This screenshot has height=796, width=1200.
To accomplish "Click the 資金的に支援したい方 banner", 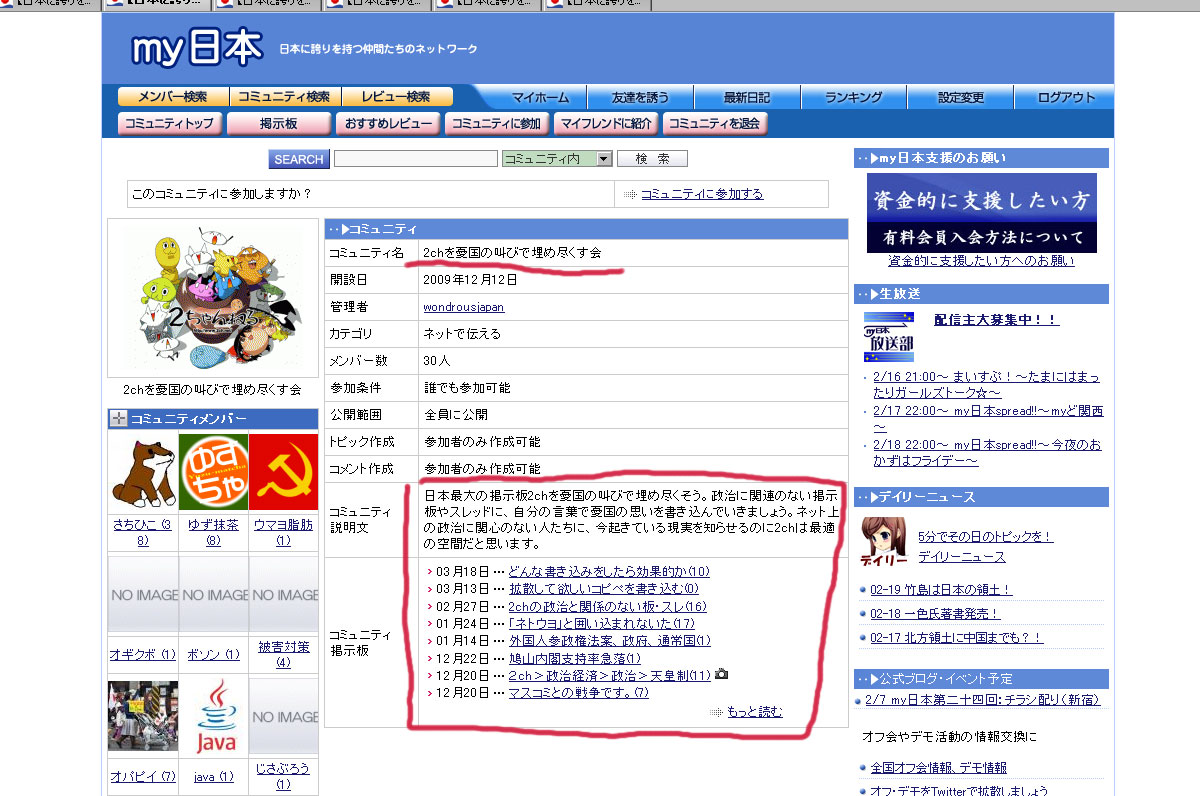I will [981, 213].
